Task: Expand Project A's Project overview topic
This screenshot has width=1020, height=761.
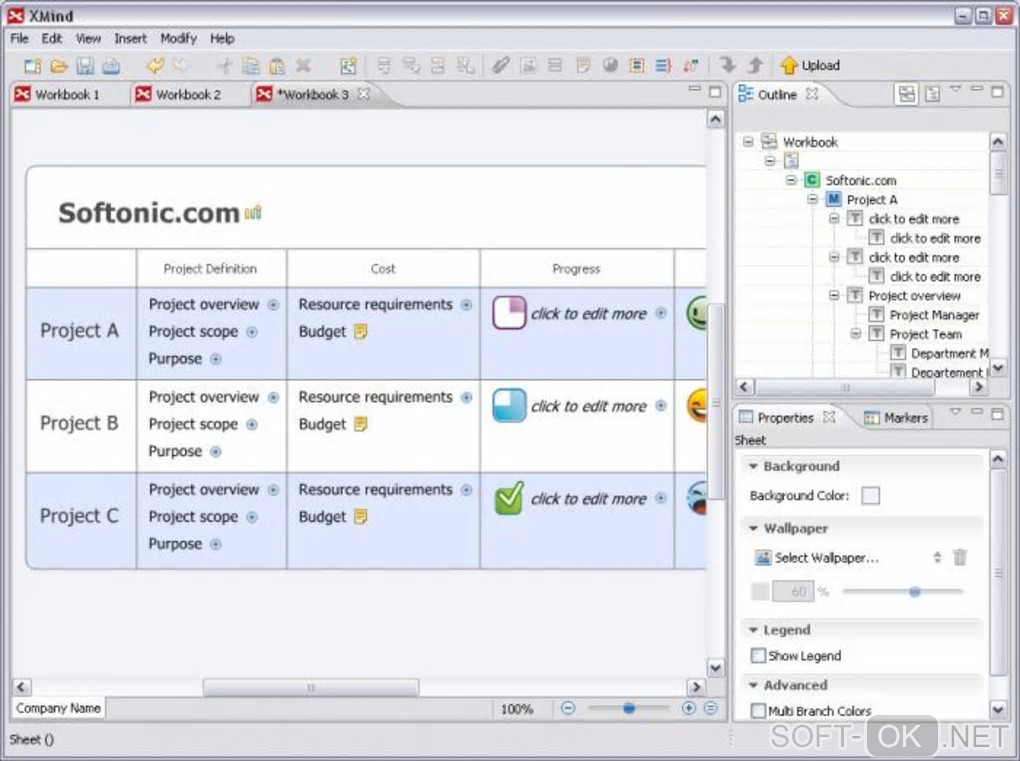Action: [273, 305]
